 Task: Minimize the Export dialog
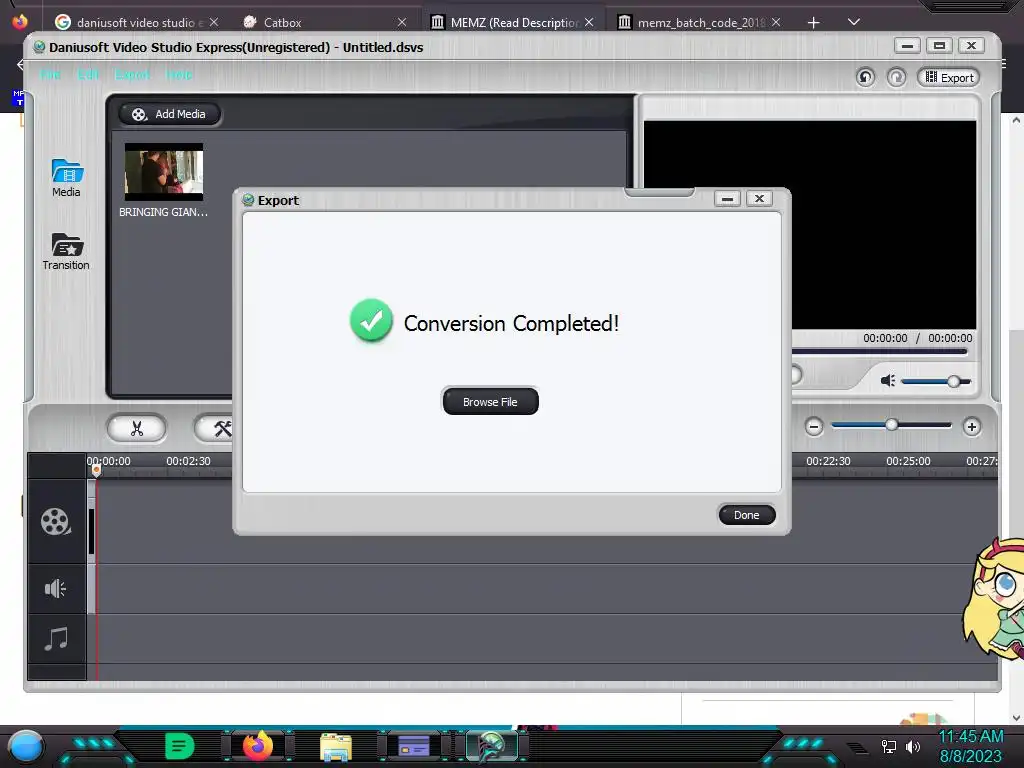728,199
